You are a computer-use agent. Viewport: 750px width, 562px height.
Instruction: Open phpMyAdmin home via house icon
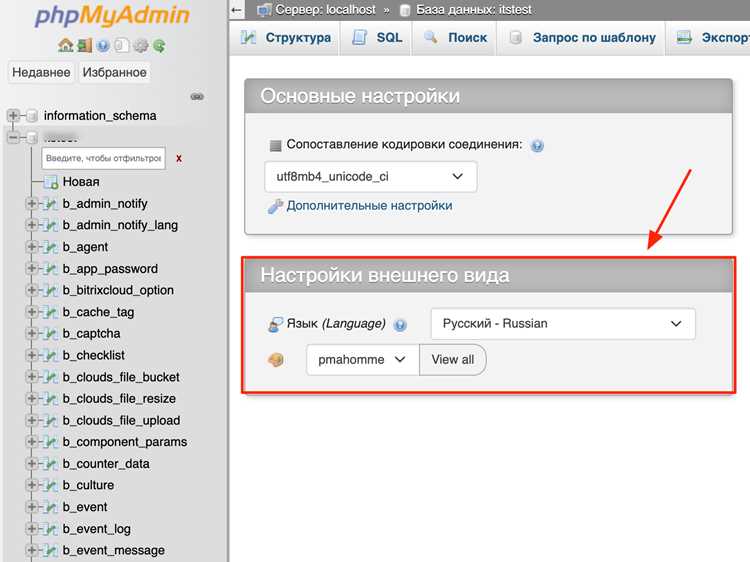coord(66,45)
